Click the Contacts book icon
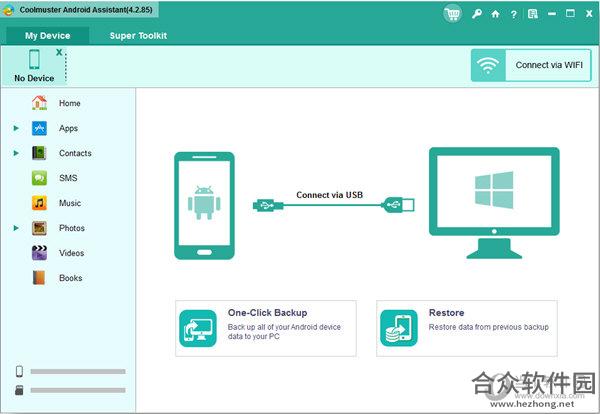This screenshot has height=414, width=600. pos(39,153)
